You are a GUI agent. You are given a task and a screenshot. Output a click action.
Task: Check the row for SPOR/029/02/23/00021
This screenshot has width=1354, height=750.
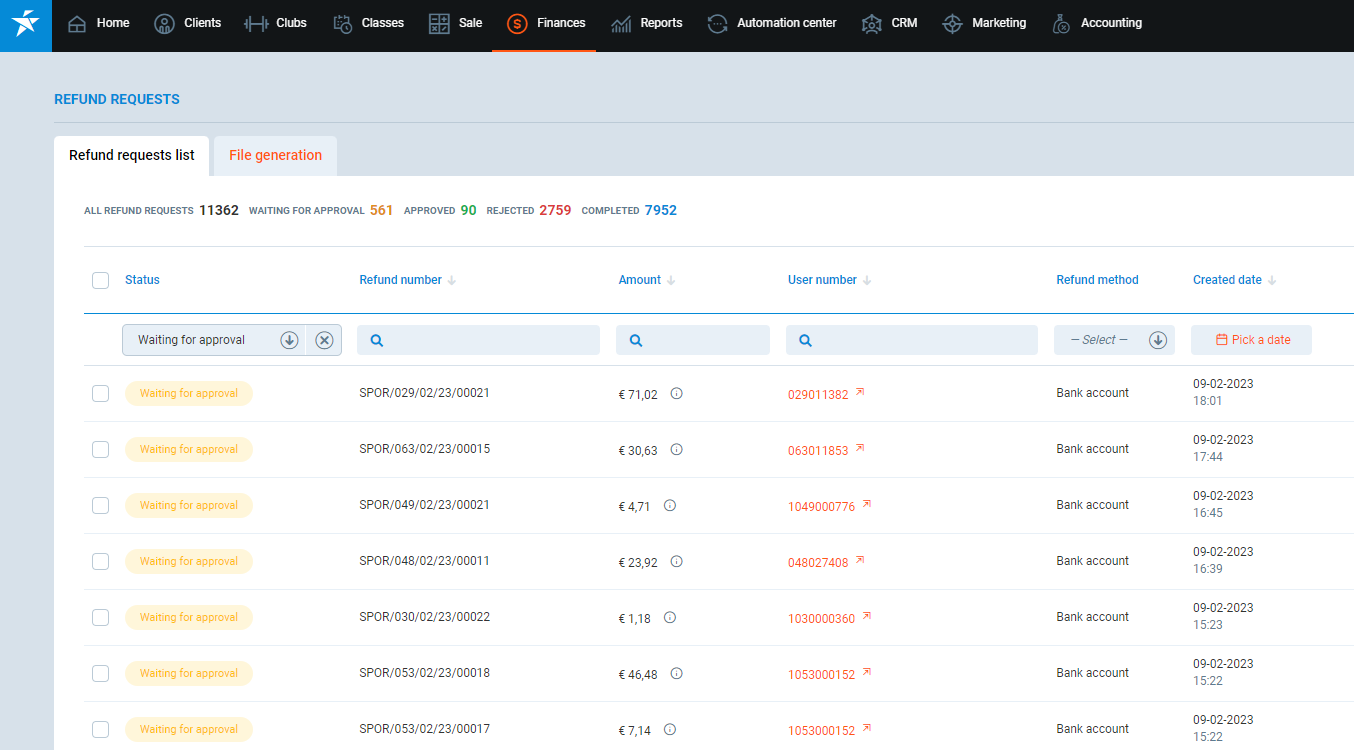click(100, 394)
